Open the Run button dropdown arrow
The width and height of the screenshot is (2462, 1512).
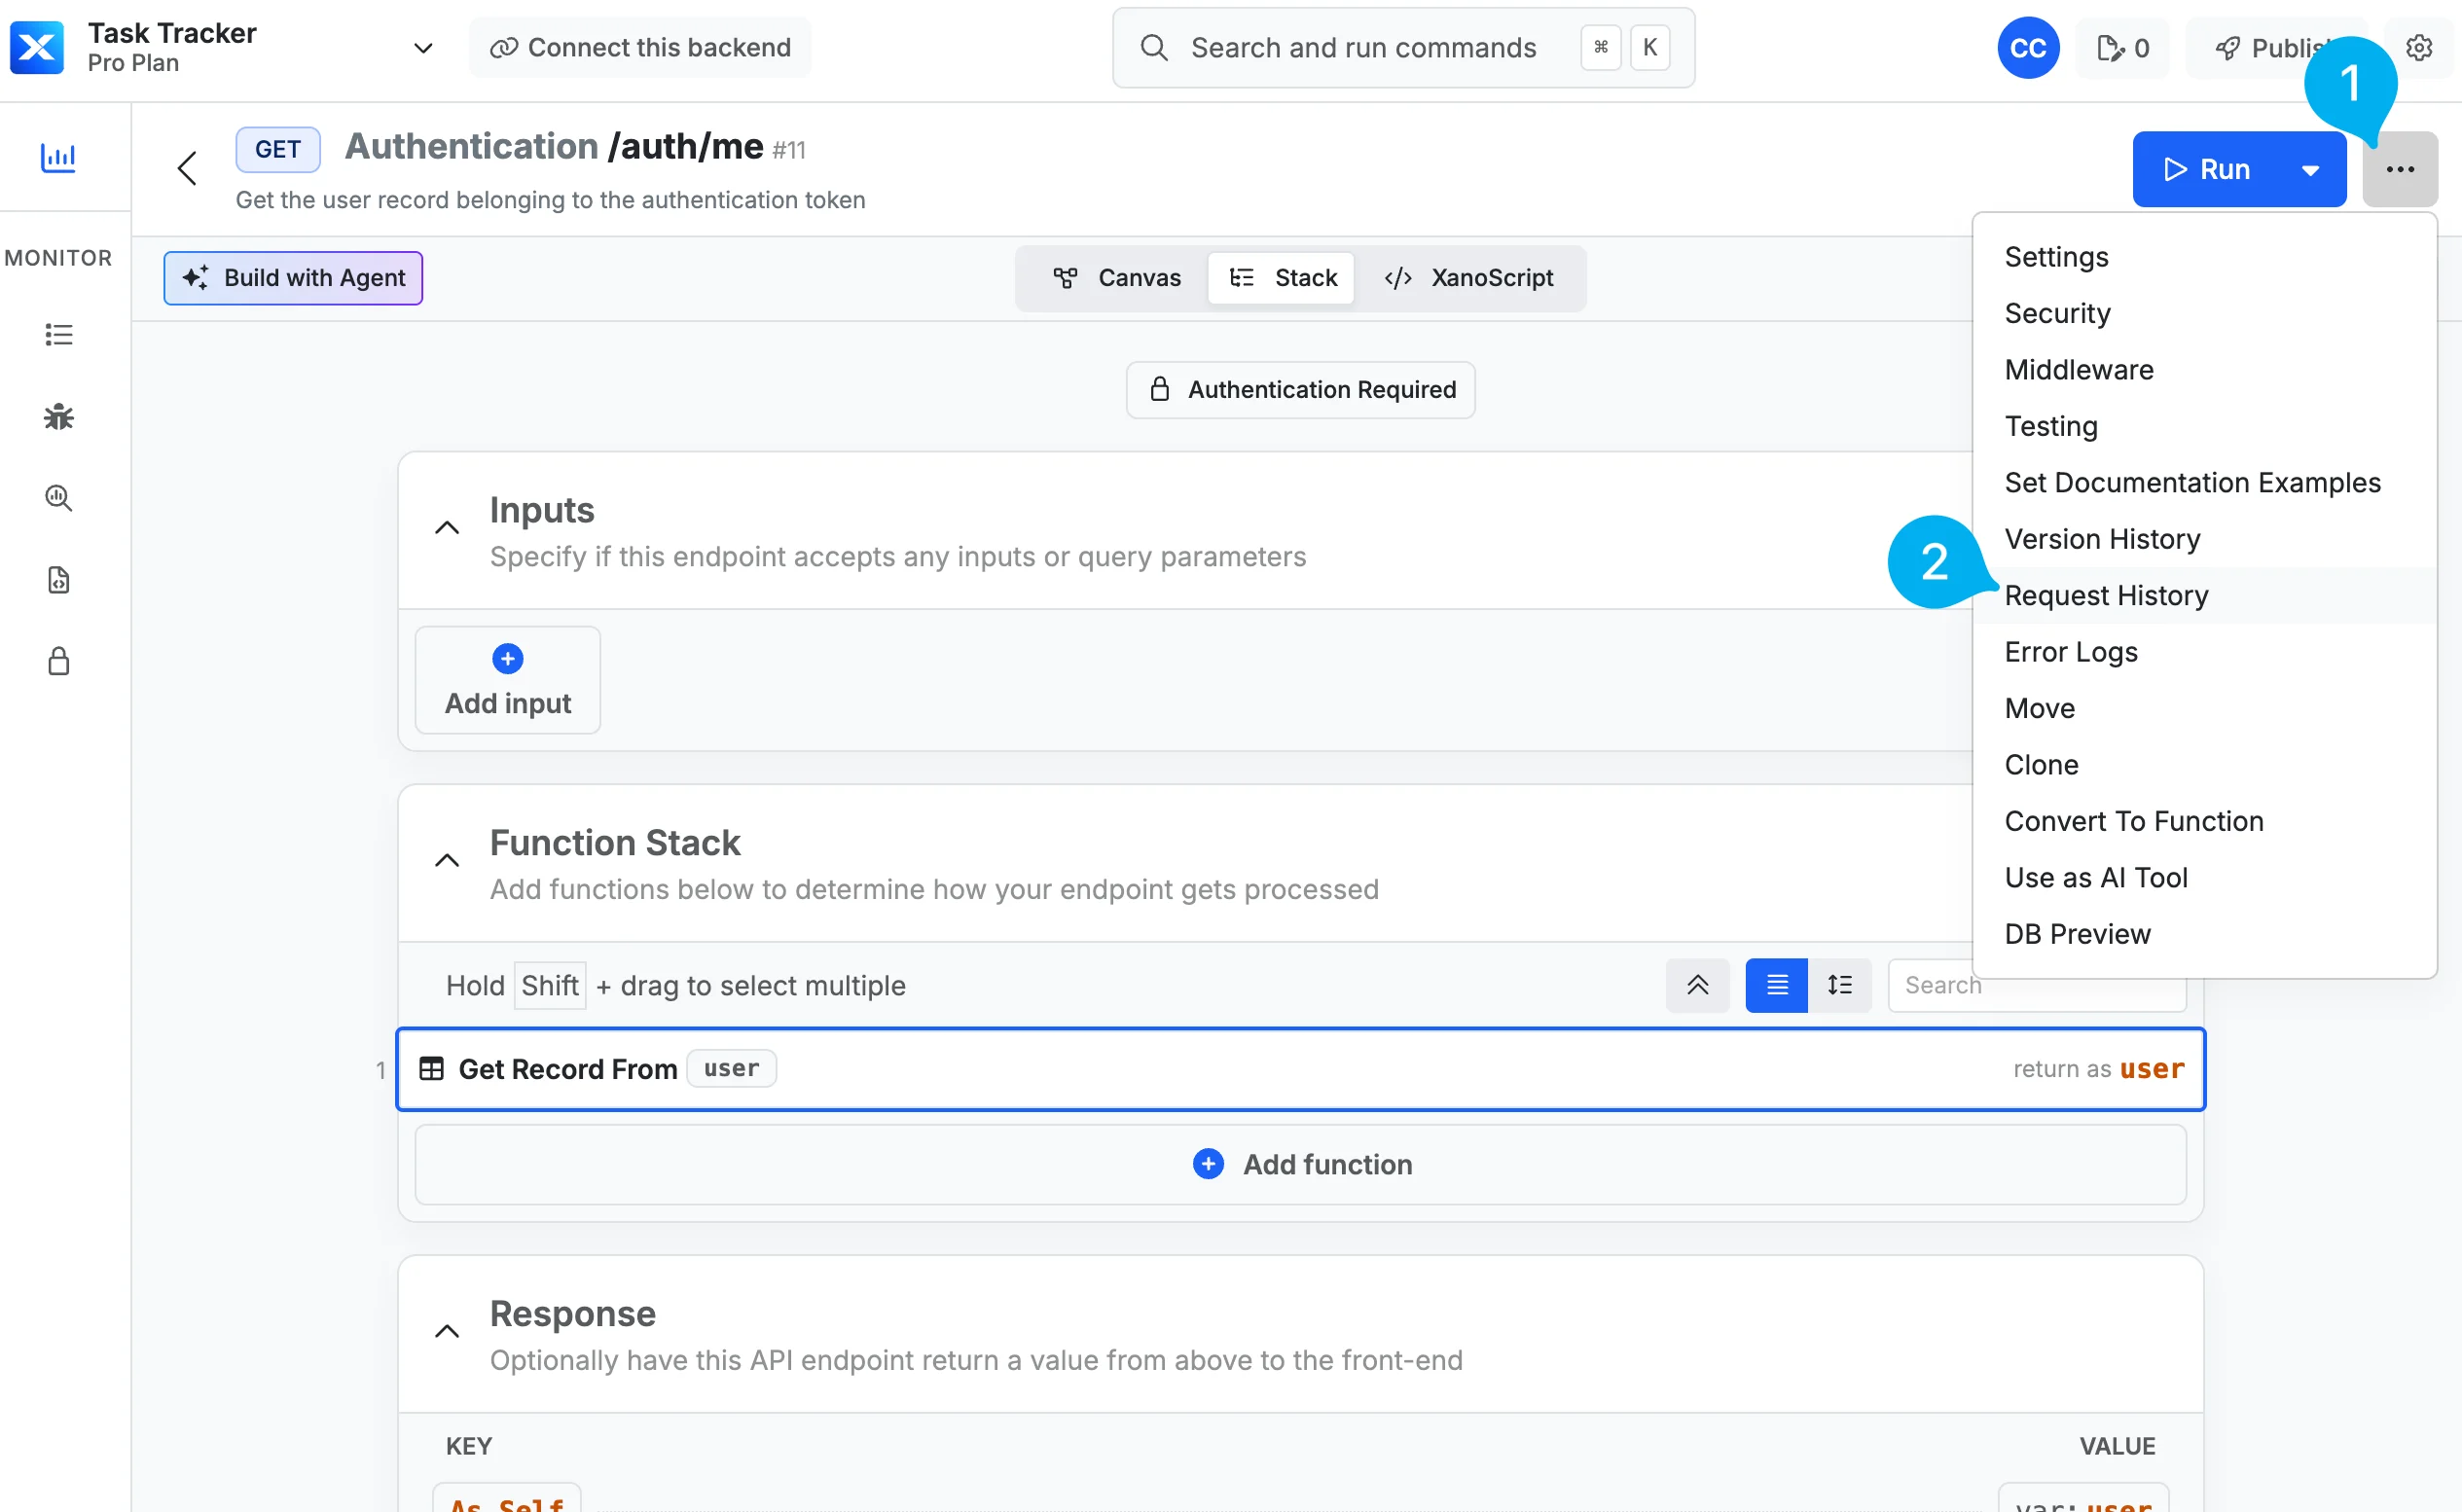click(x=2309, y=170)
